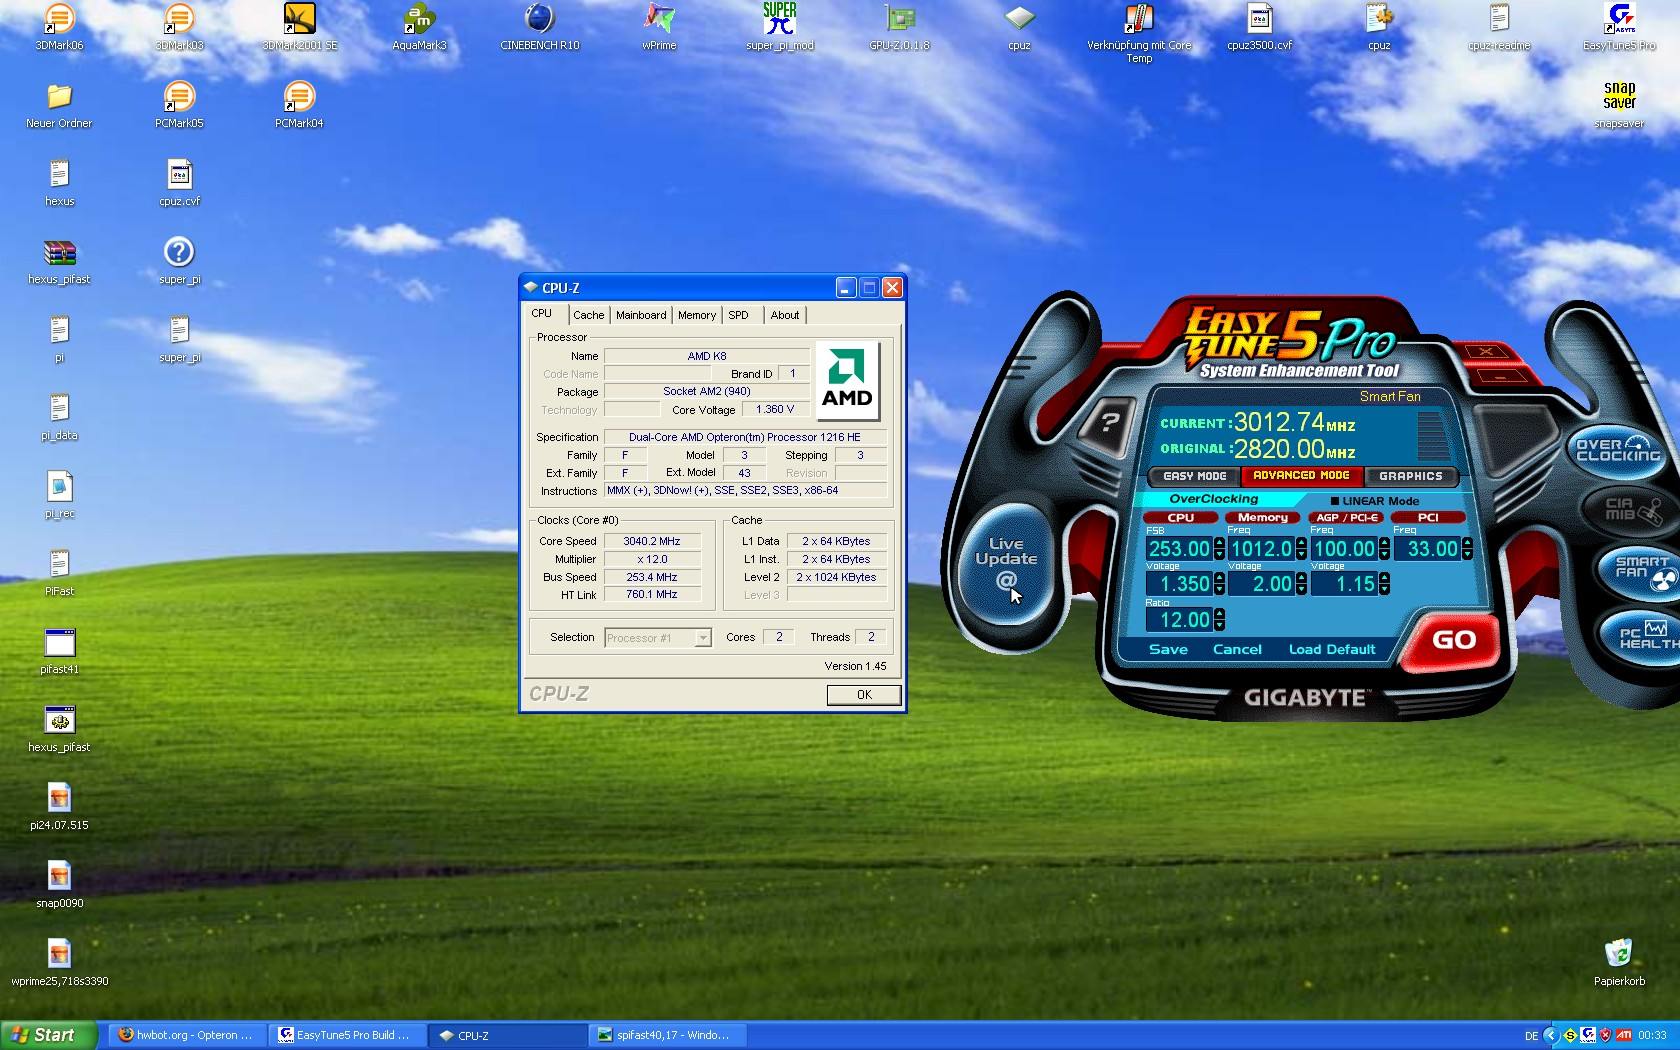This screenshot has width=1680, height=1050.
Task: Select cpuz3500.cvf file icon
Action: [x=1259, y=27]
